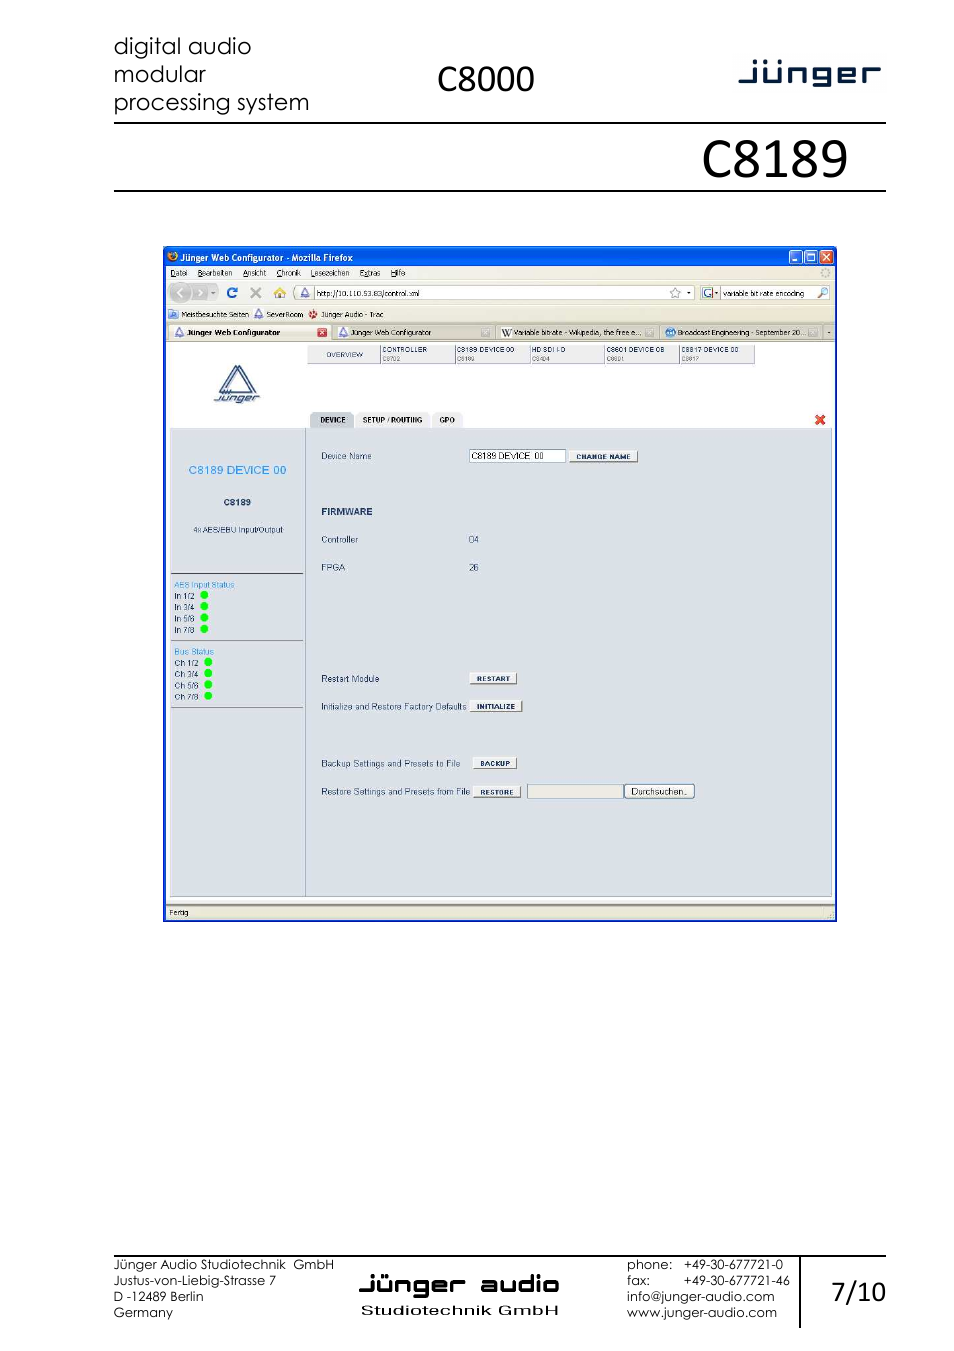Click the Junger triangle logo
The image size is (954, 1351).
coord(237,384)
